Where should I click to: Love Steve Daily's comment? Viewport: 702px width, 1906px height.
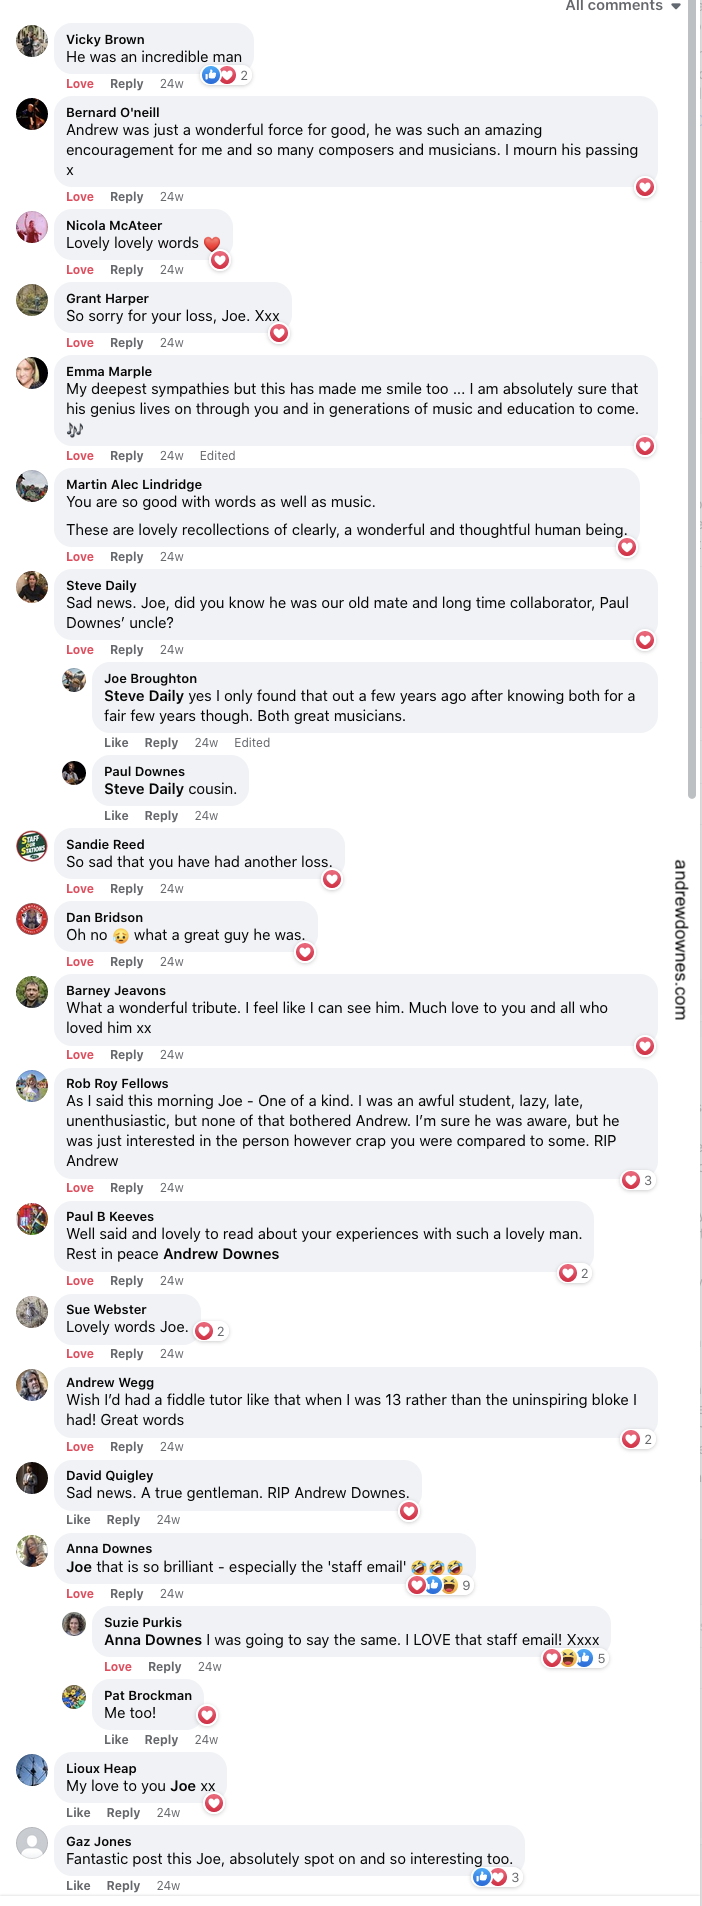[x=79, y=649]
